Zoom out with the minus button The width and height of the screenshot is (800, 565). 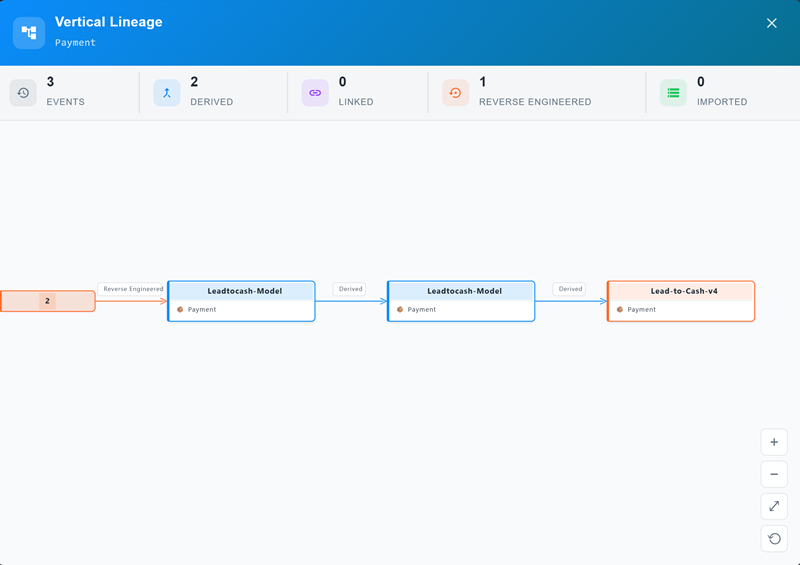[774, 474]
